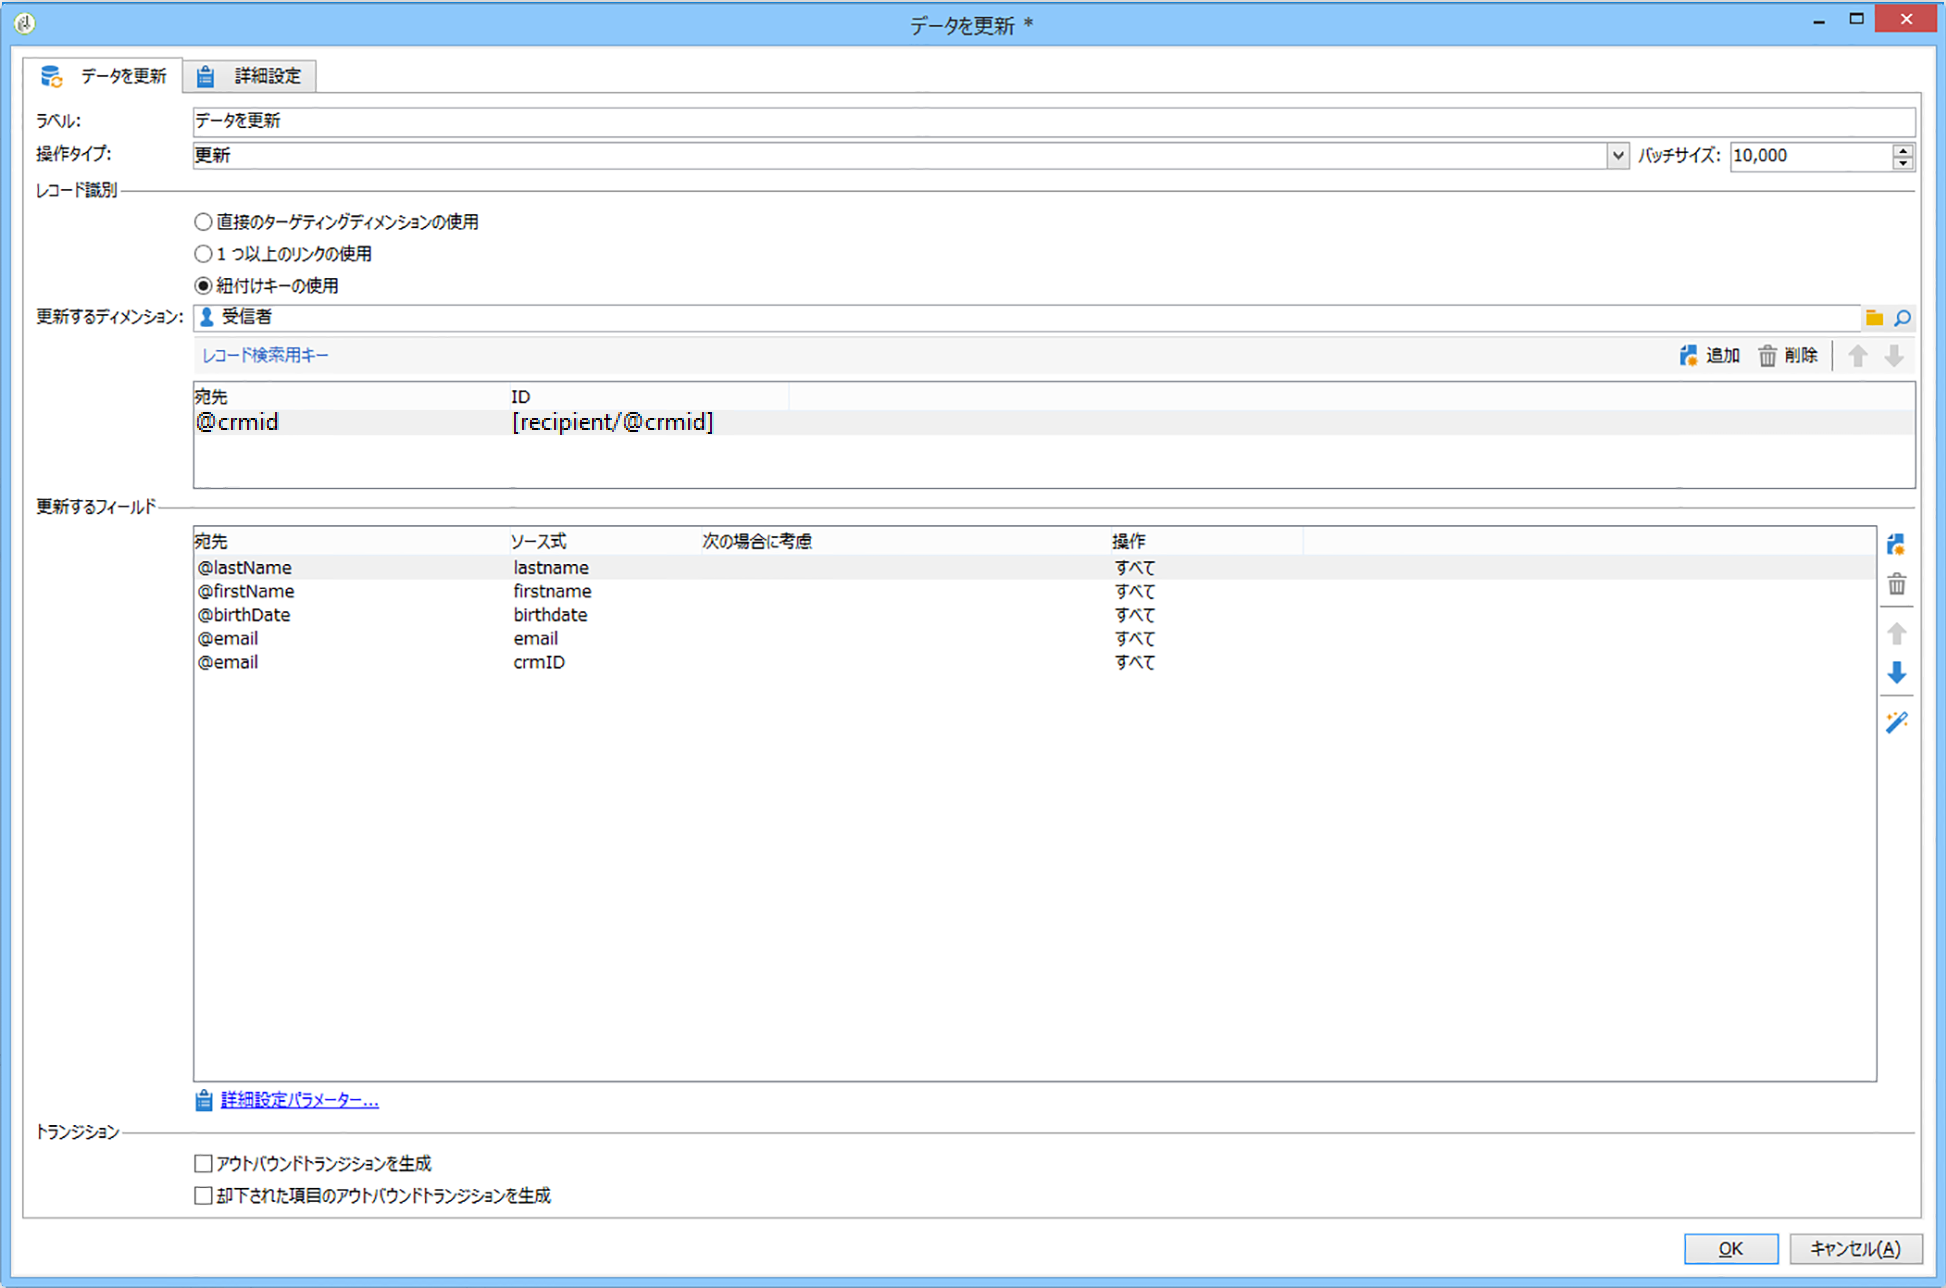Click the magic wand auto-mapping icon
Screen dimensions: 1946x1288
[1896, 722]
